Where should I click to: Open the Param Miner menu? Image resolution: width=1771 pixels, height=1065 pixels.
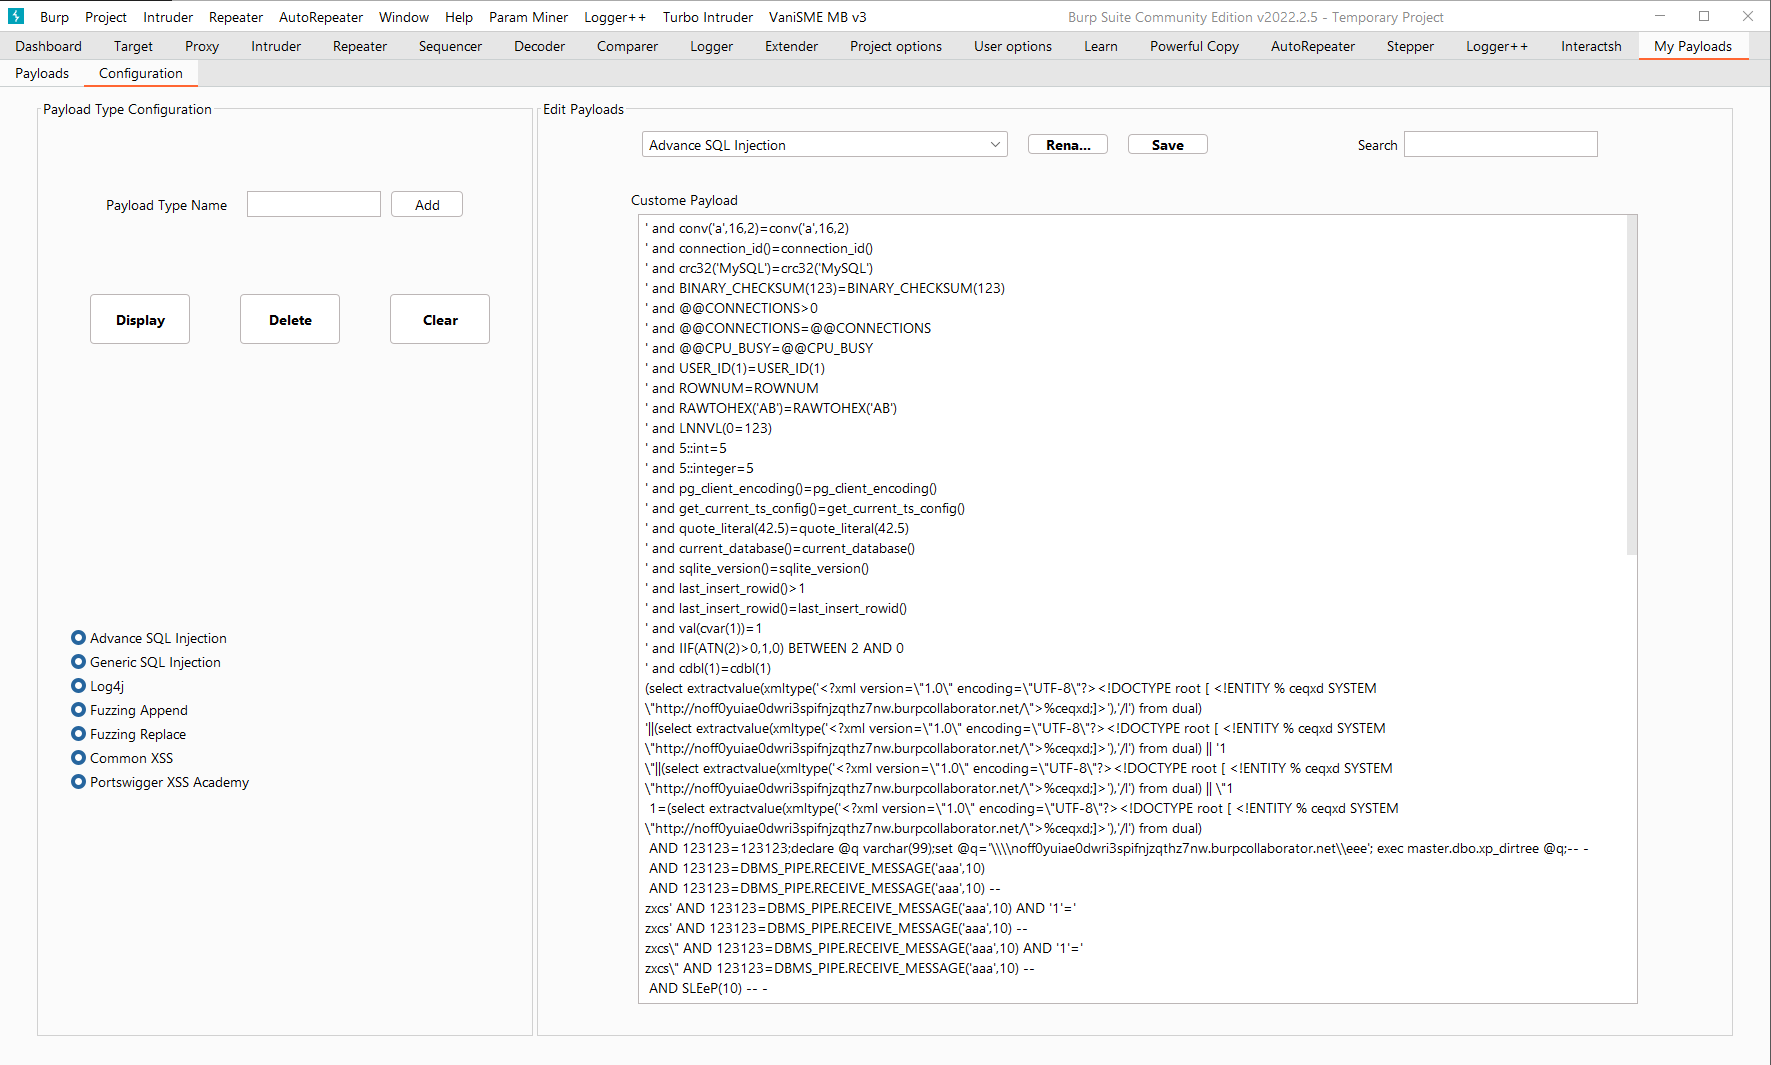(x=528, y=16)
